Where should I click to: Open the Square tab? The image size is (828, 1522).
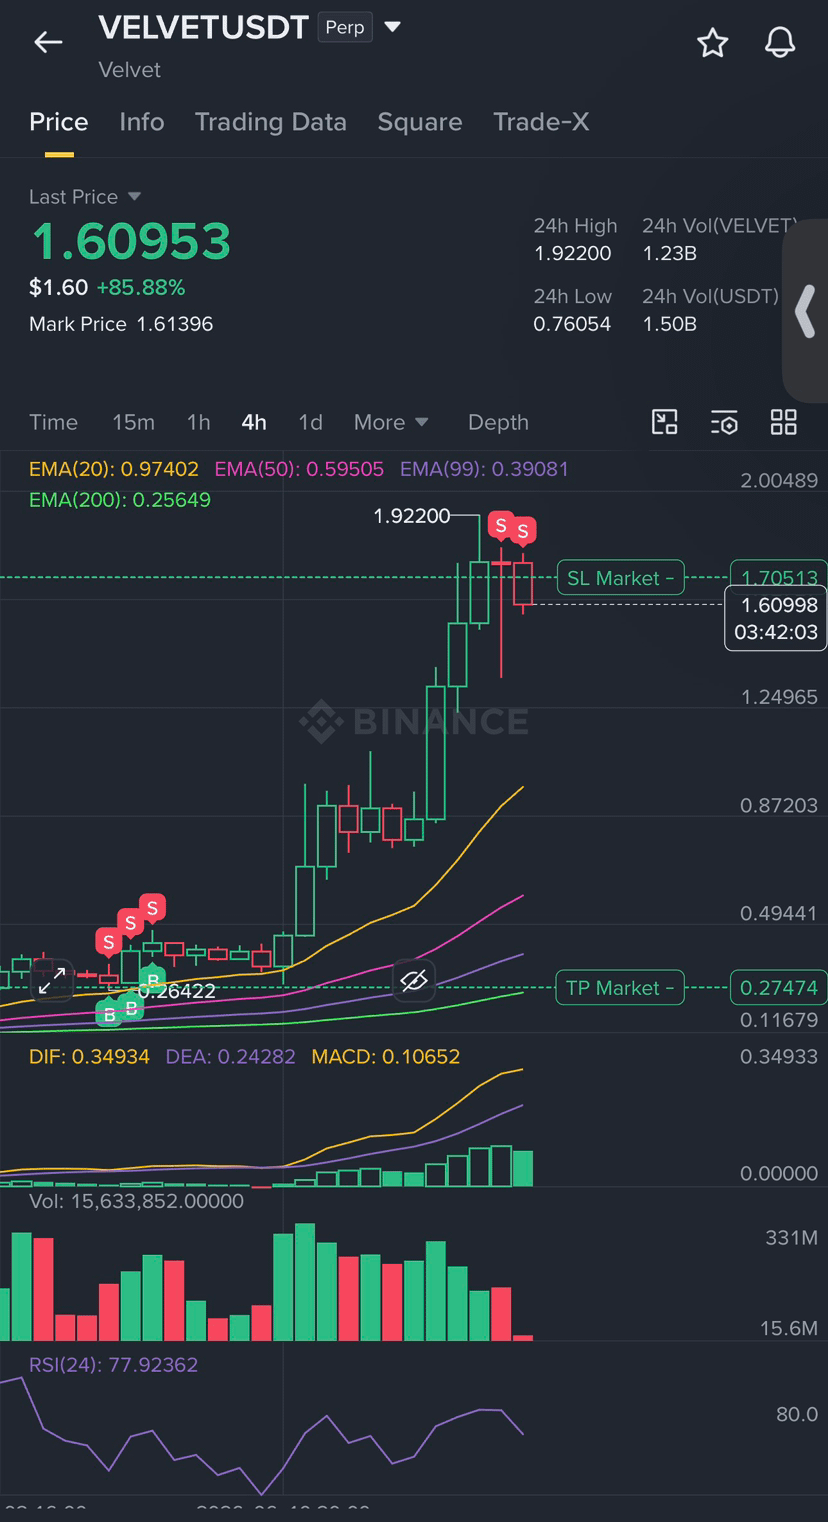[420, 122]
